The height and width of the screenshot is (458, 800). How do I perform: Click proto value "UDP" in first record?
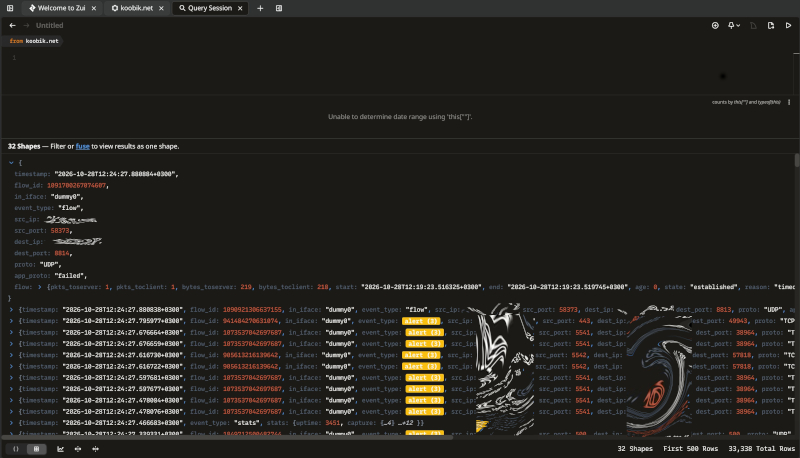click(49, 265)
